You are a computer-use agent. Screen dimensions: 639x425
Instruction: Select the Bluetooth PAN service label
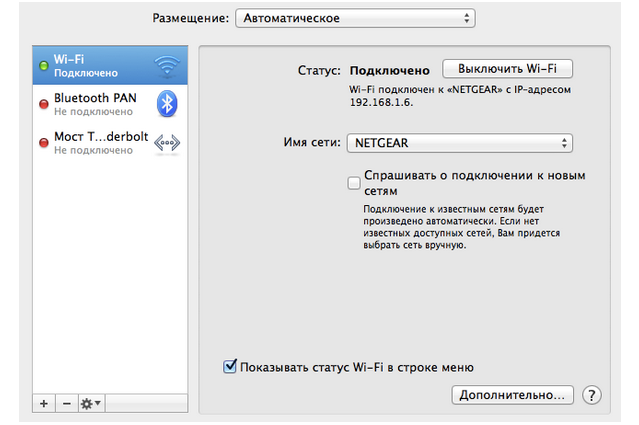[93, 97]
